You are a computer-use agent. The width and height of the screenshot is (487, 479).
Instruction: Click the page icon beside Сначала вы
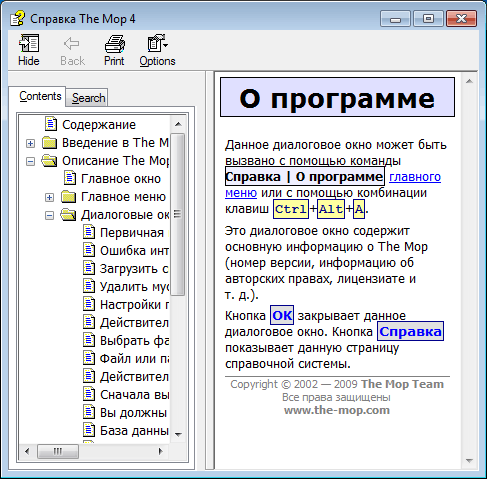pyautogui.click(x=89, y=394)
